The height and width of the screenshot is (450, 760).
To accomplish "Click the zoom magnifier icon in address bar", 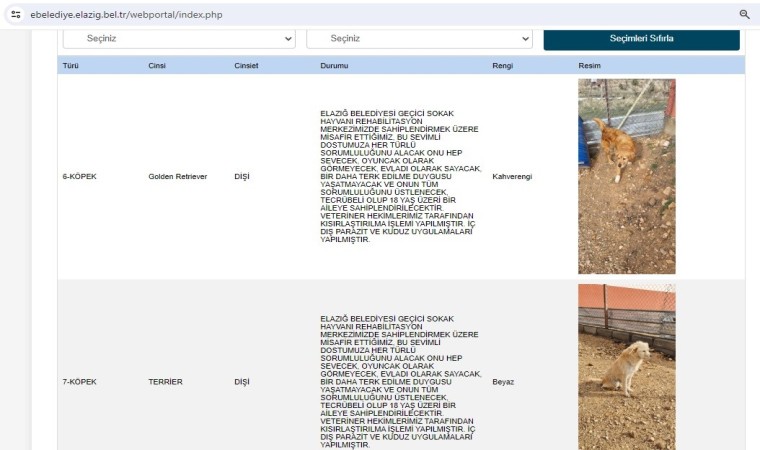I will (x=744, y=15).
